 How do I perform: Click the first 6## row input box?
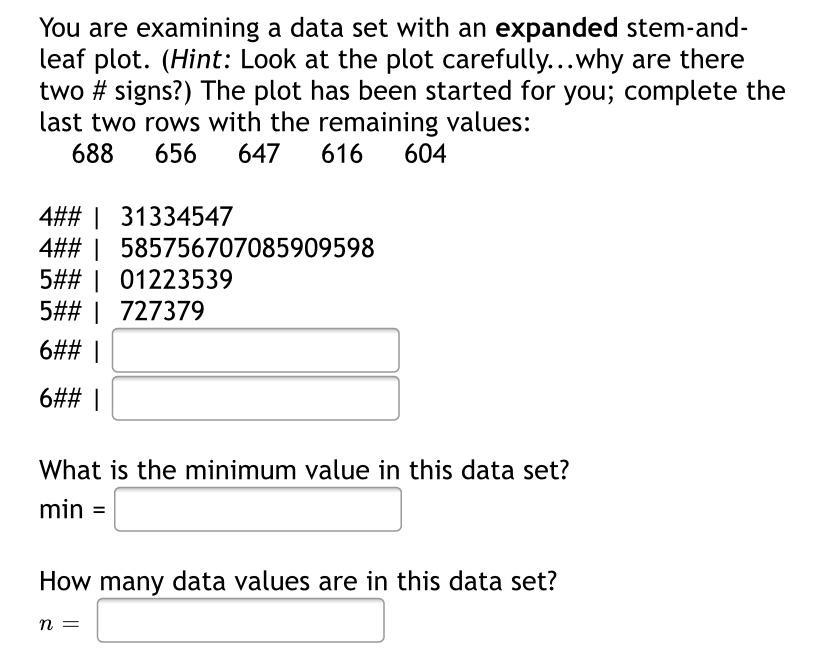pos(256,350)
